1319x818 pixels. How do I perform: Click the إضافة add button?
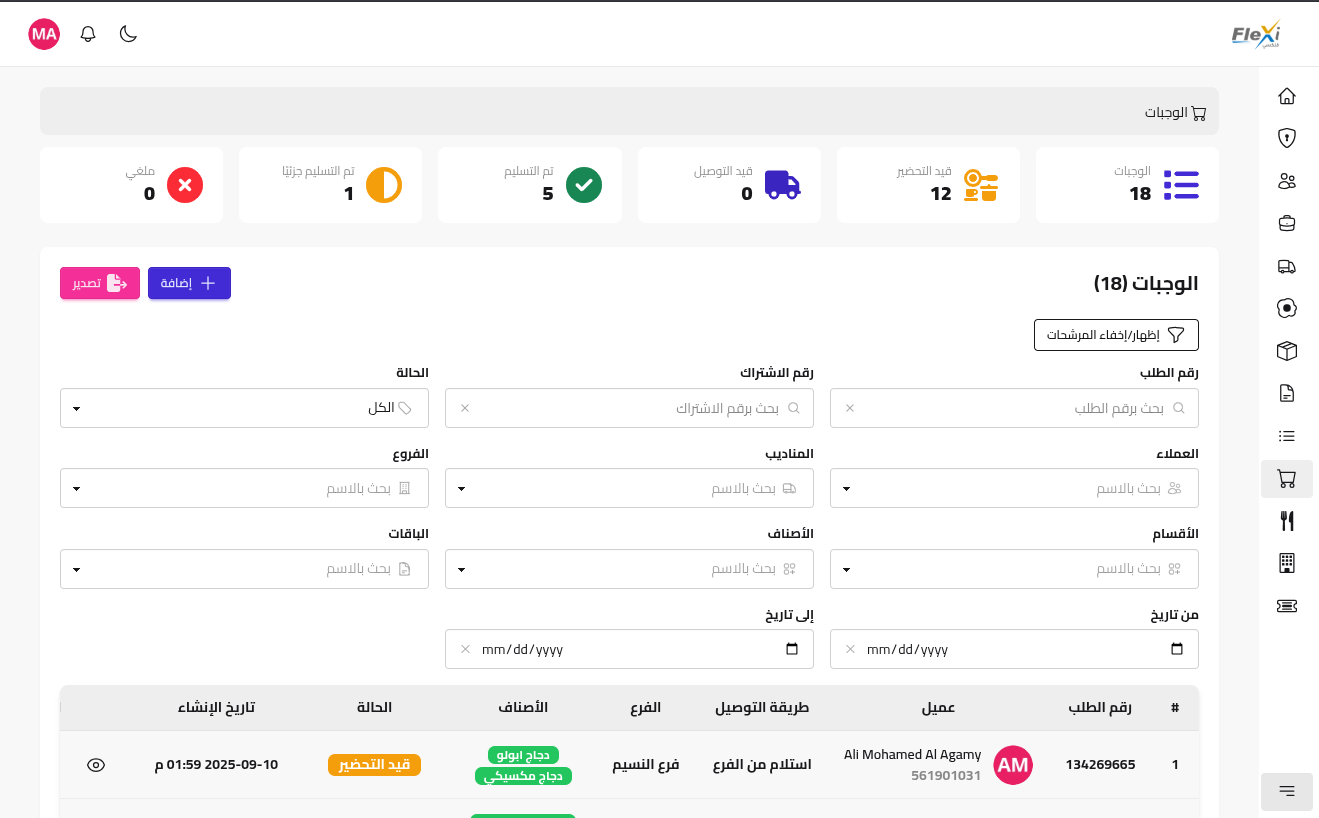(189, 283)
